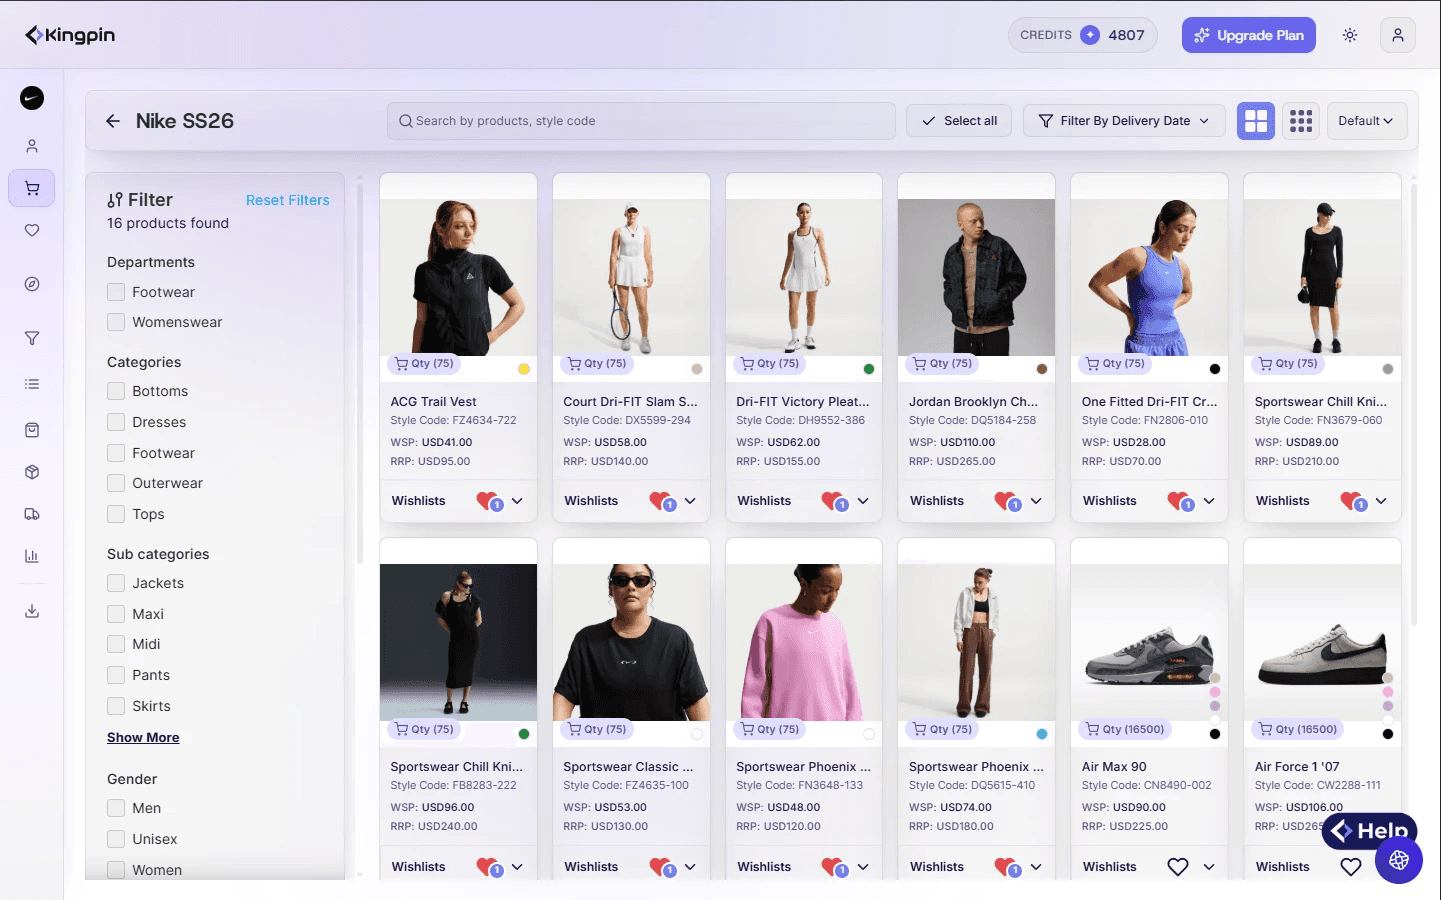Click the Upgrade Plan button
This screenshot has height=900, width=1441.
pos(1249,35)
